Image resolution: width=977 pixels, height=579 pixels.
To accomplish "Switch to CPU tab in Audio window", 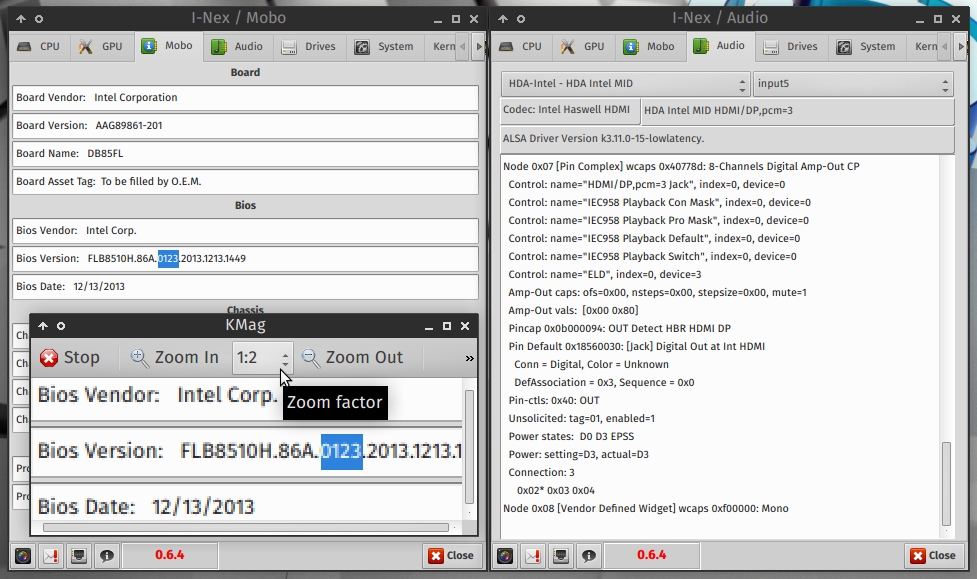I will (x=521, y=47).
